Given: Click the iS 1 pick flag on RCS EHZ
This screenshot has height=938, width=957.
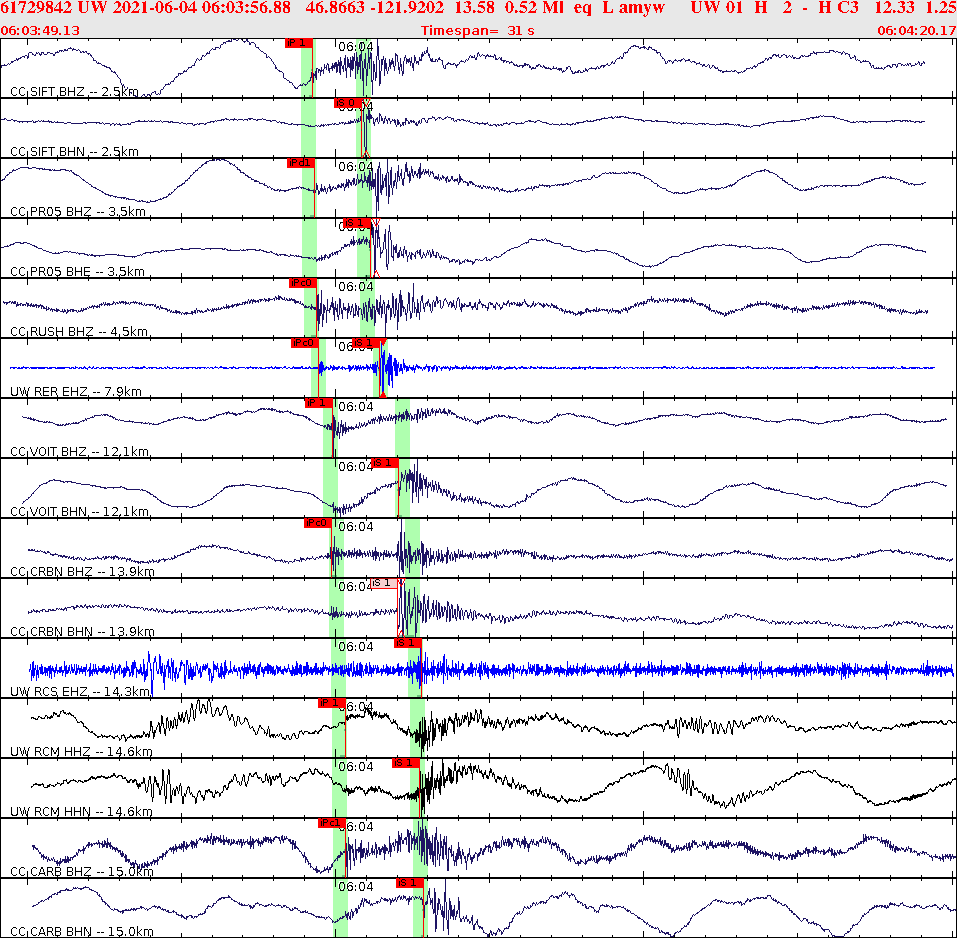Looking at the screenshot, I should coord(406,643).
